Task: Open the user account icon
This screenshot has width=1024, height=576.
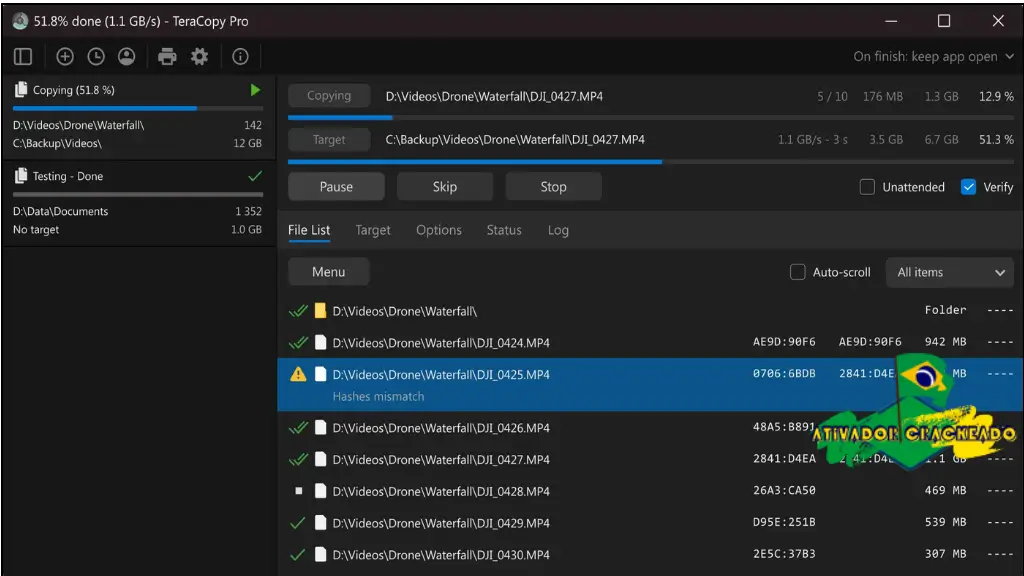Action: pyautogui.click(x=127, y=57)
